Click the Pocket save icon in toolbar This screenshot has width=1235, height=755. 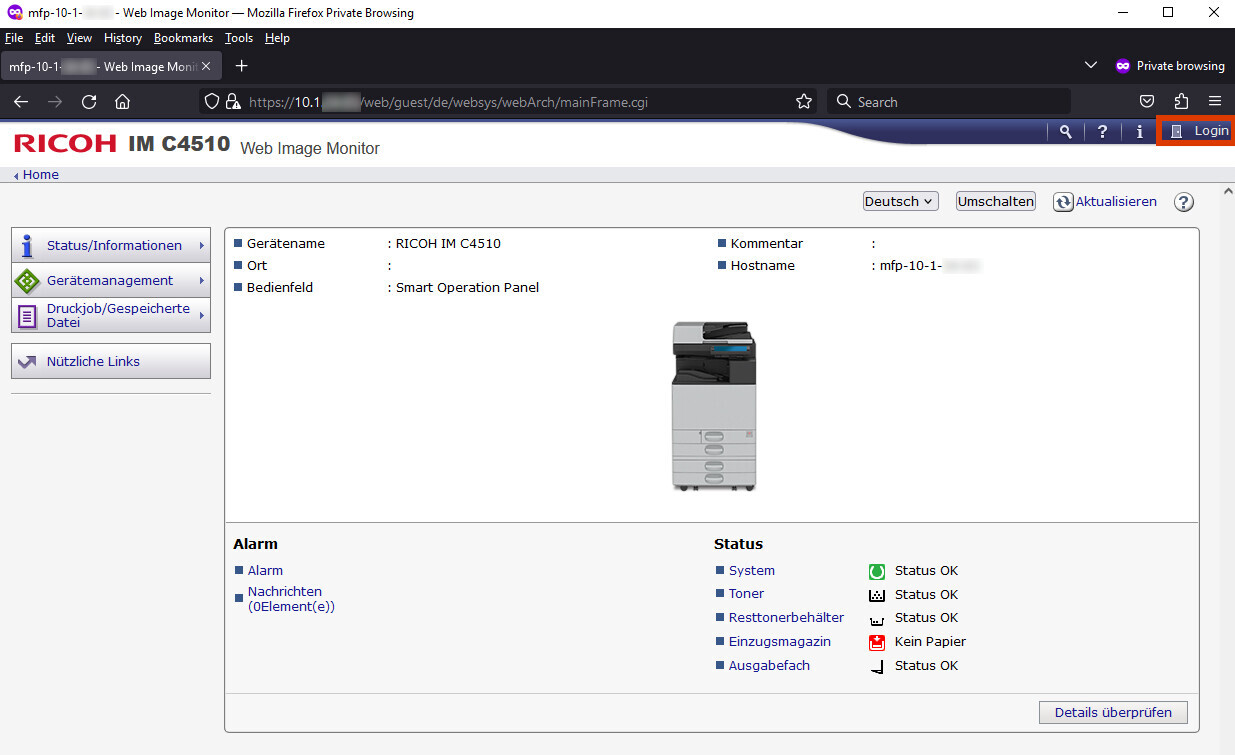tap(1148, 102)
